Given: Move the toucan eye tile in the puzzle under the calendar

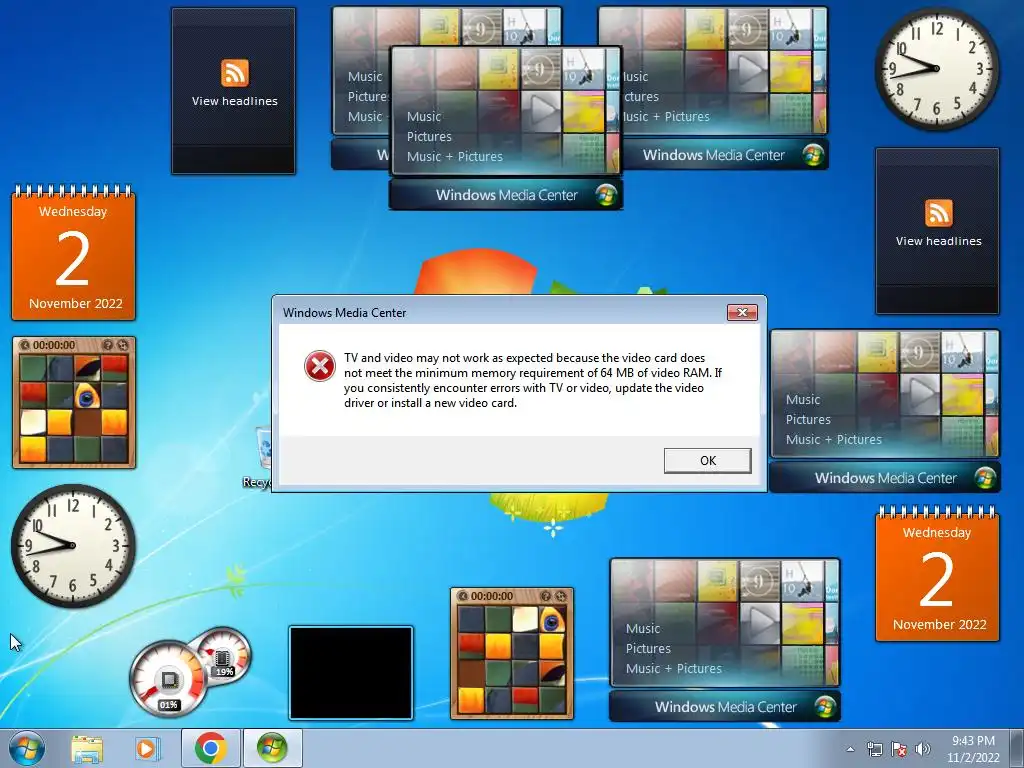Looking at the screenshot, I should [x=88, y=396].
